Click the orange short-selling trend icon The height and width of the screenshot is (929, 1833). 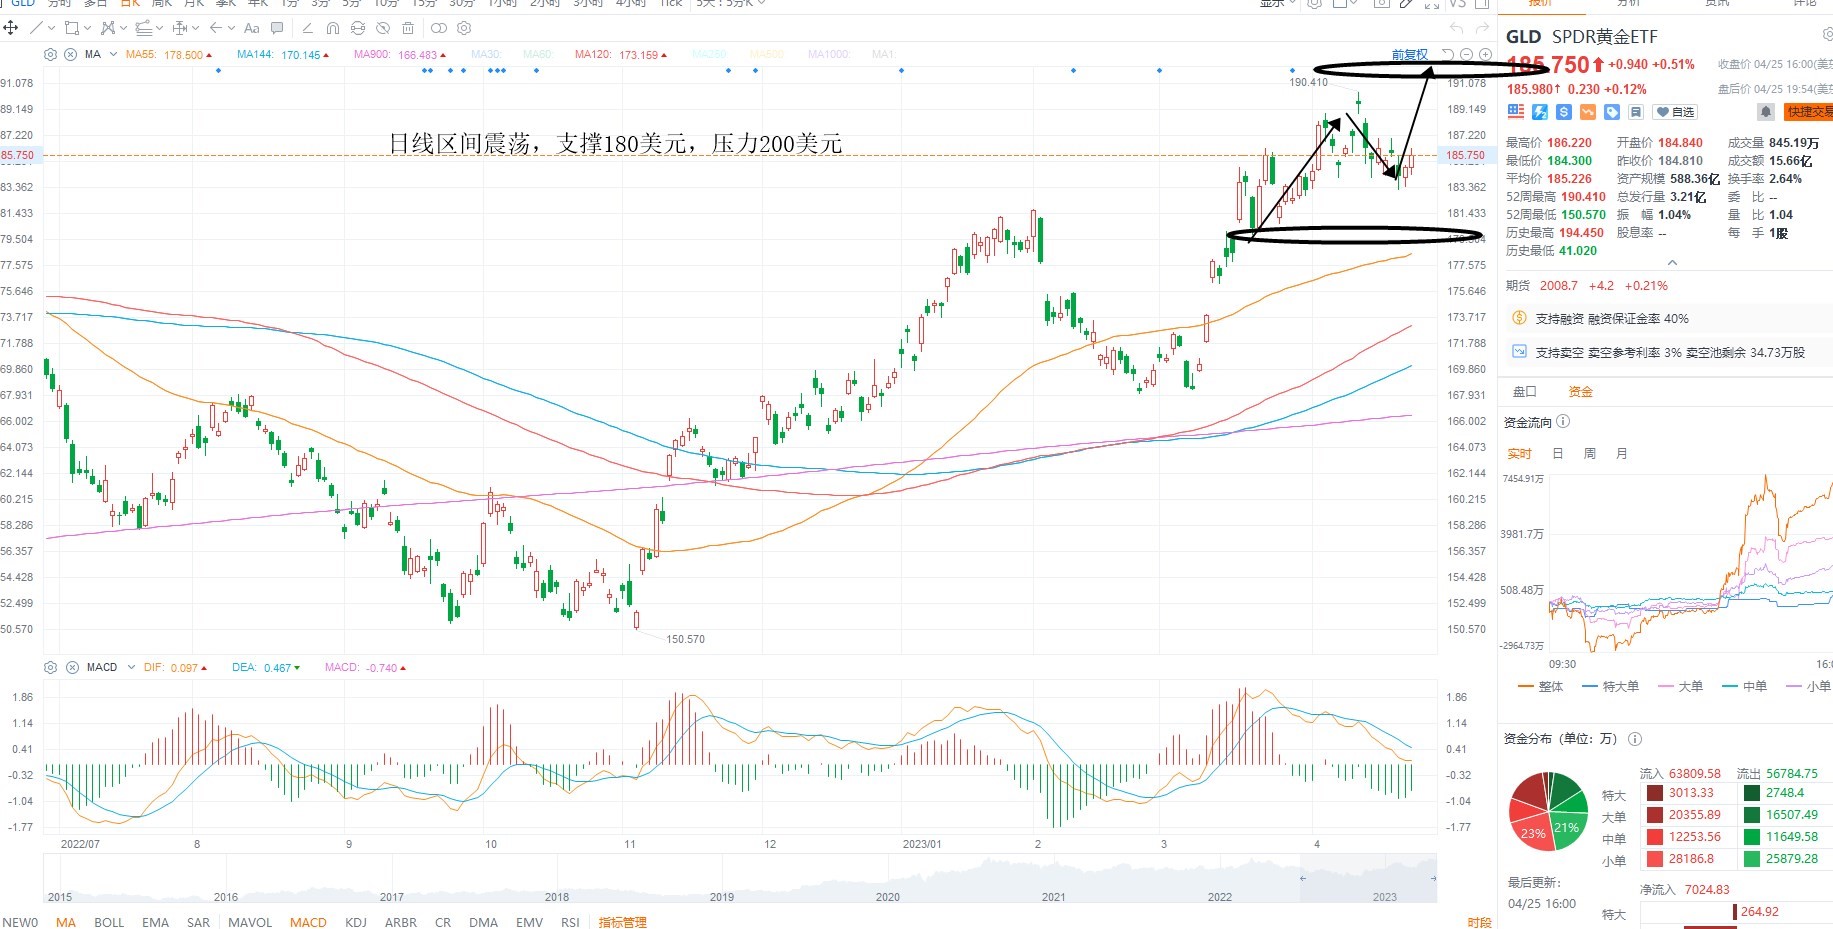1588,112
